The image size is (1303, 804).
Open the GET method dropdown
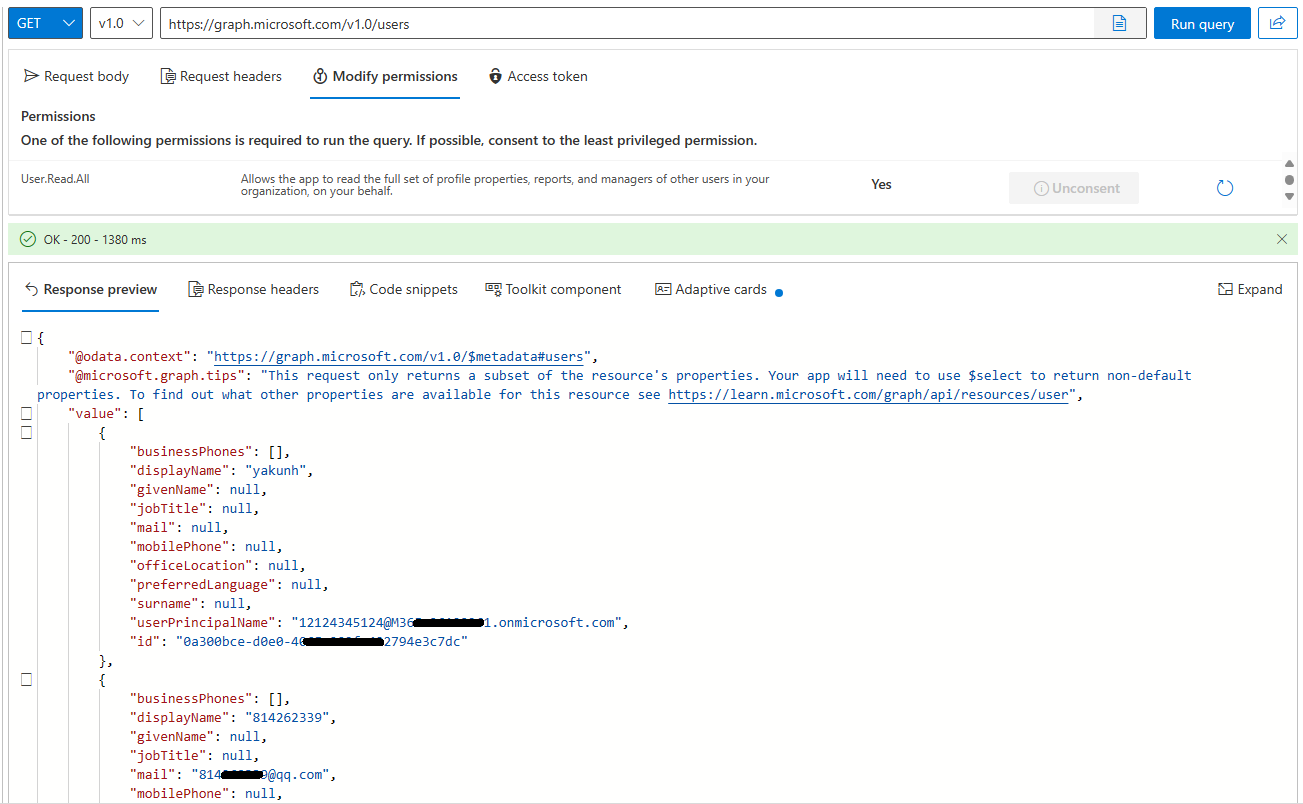[45, 23]
